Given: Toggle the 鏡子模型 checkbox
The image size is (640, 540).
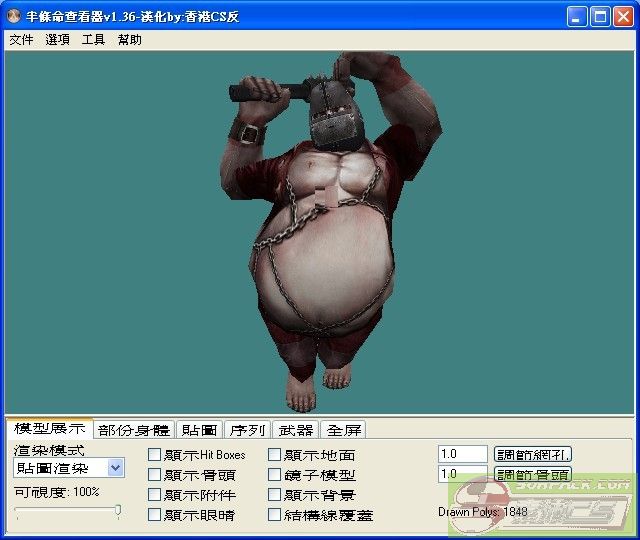Looking at the screenshot, I should pyautogui.click(x=275, y=475).
